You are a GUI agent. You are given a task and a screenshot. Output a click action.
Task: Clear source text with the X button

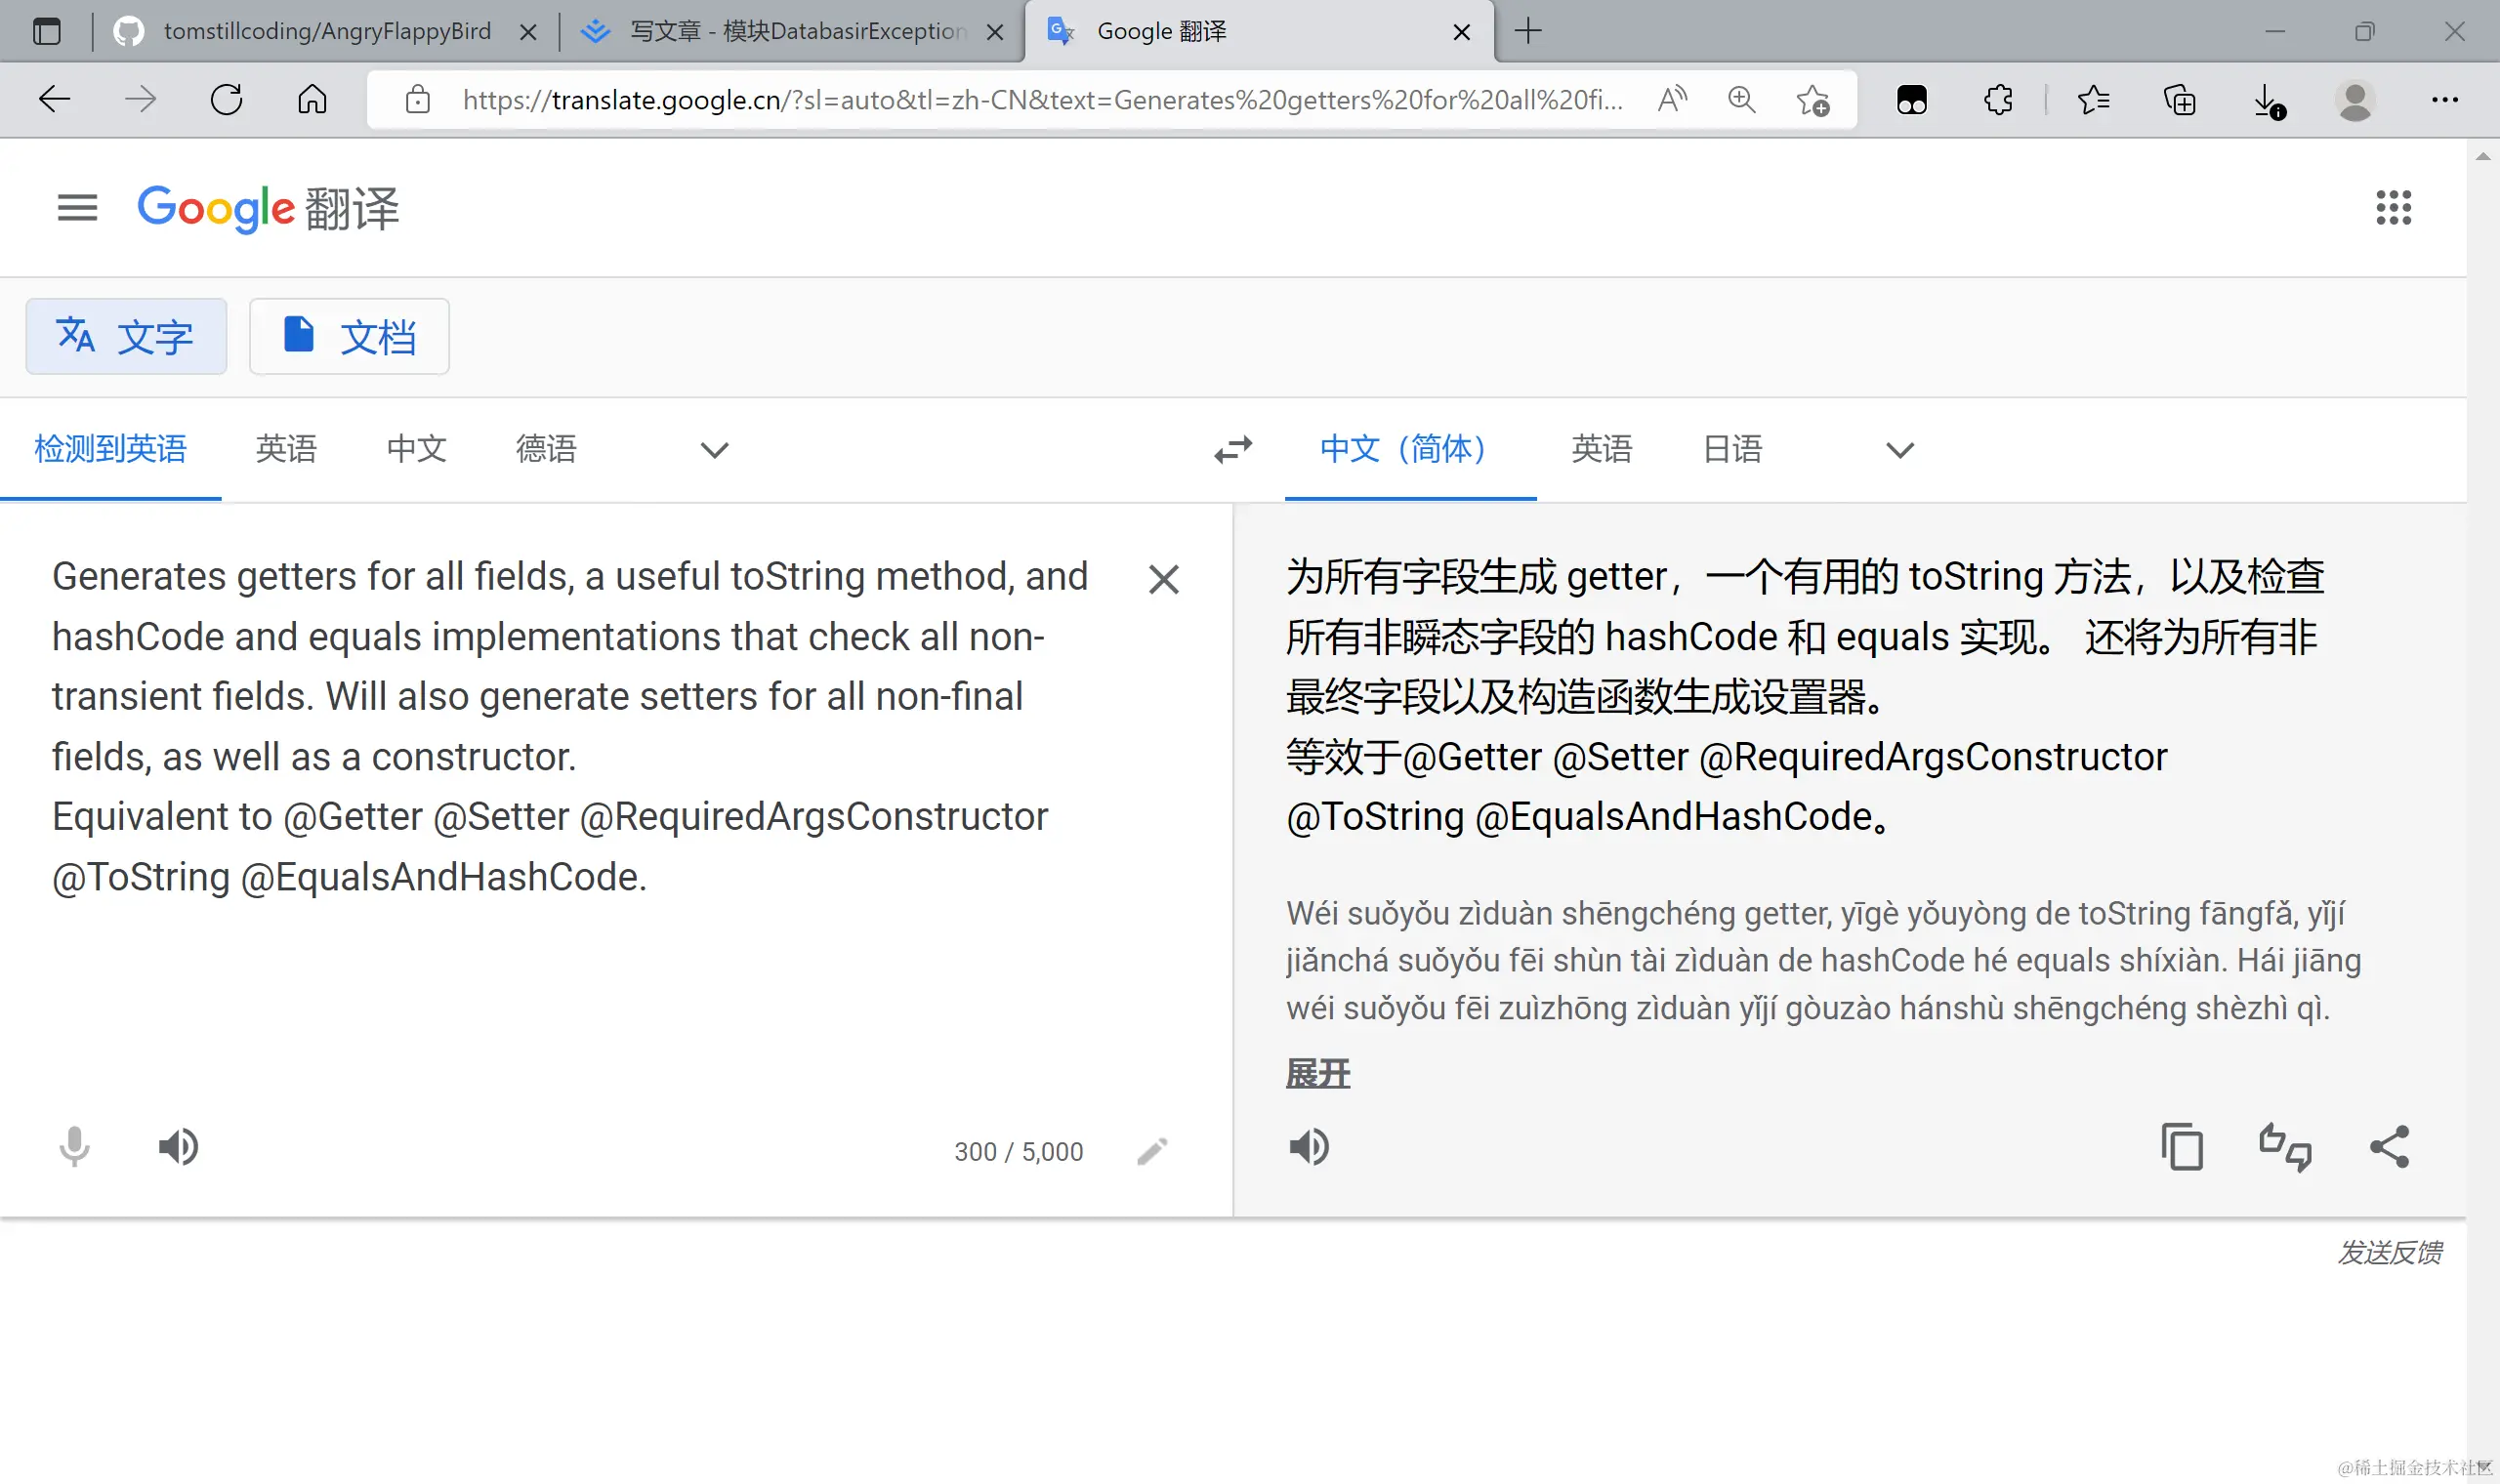pos(1163,579)
